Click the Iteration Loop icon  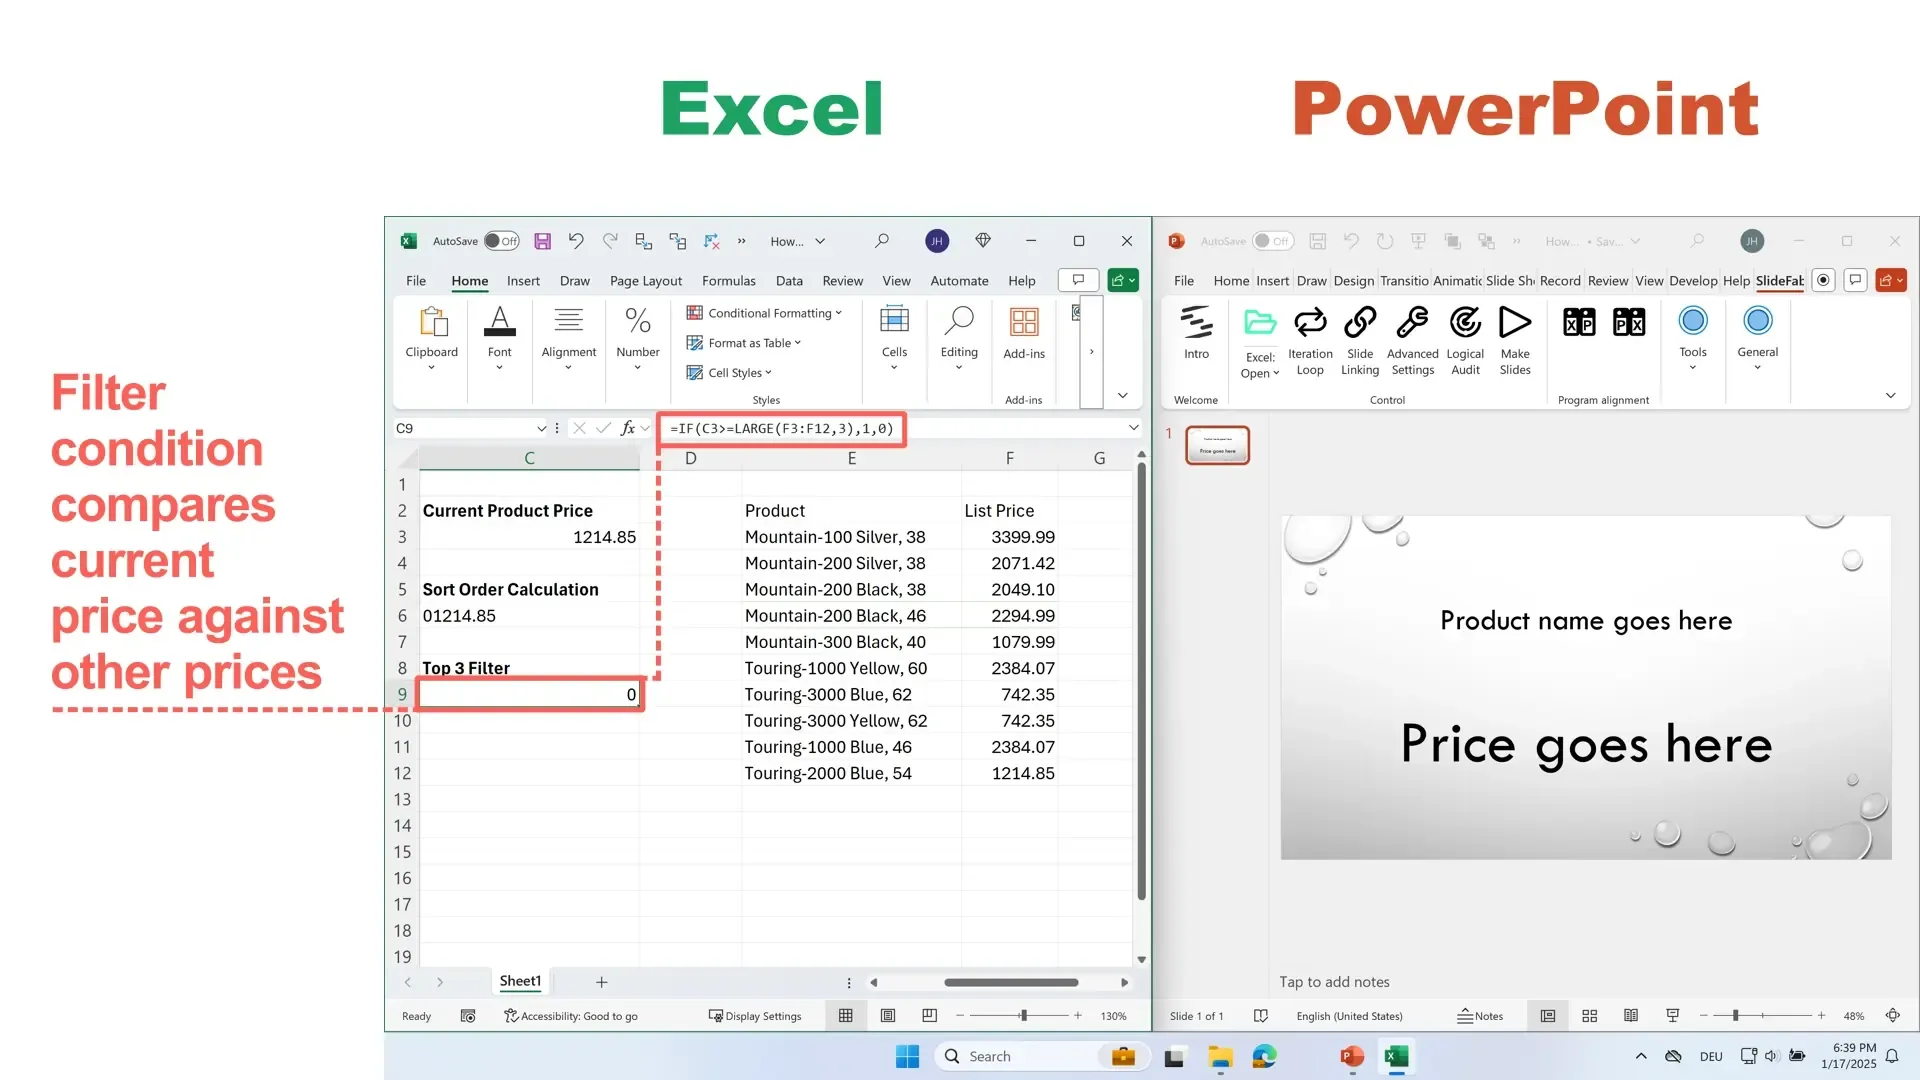click(1310, 322)
